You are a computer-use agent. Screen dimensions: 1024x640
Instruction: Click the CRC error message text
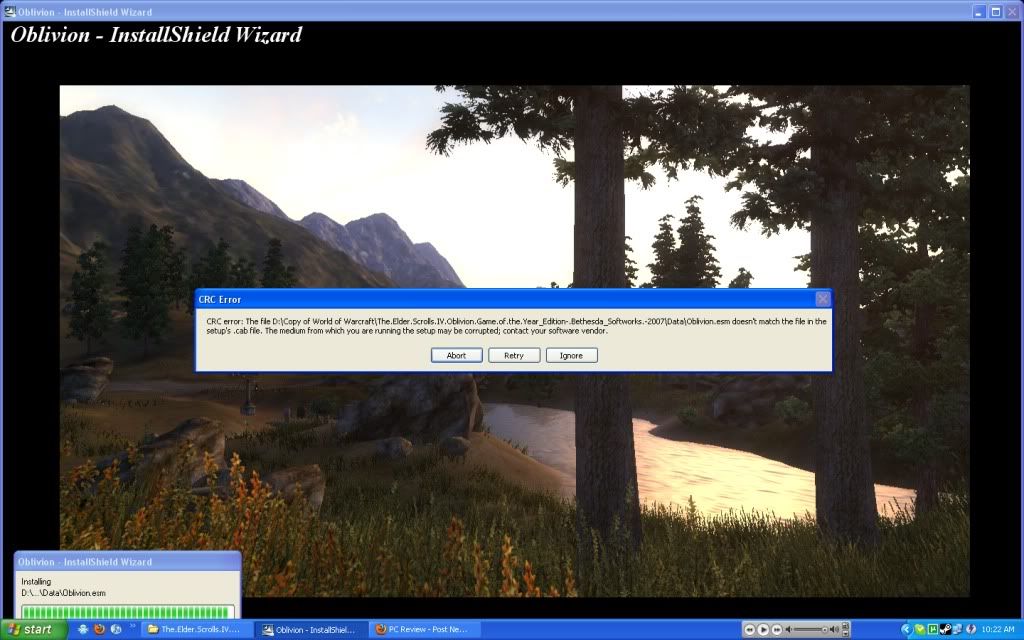point(516,326)
